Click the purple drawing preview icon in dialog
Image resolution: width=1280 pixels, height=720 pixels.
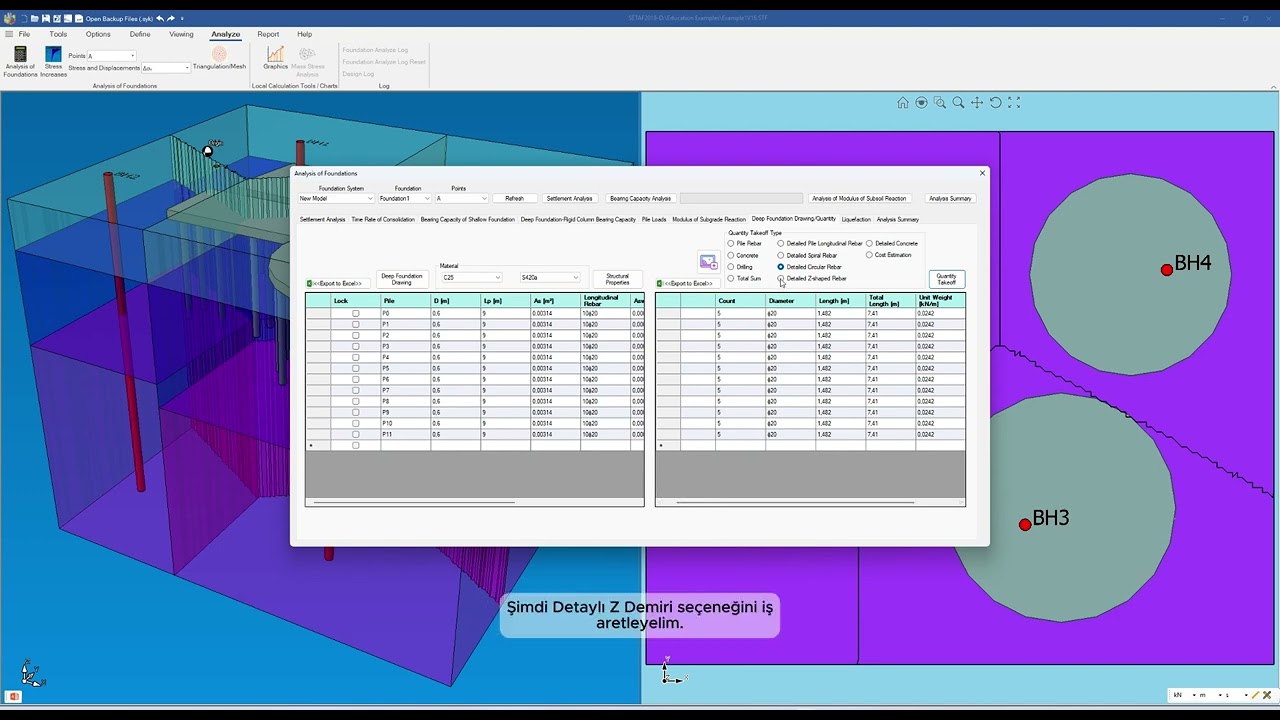tap(708, 262)
